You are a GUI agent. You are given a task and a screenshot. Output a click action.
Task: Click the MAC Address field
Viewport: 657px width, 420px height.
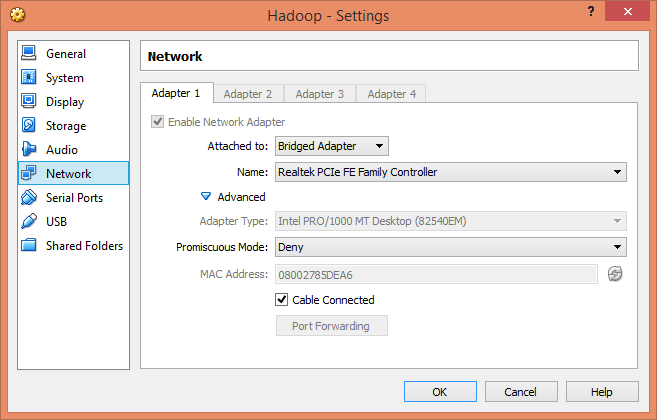coord(436,274)
